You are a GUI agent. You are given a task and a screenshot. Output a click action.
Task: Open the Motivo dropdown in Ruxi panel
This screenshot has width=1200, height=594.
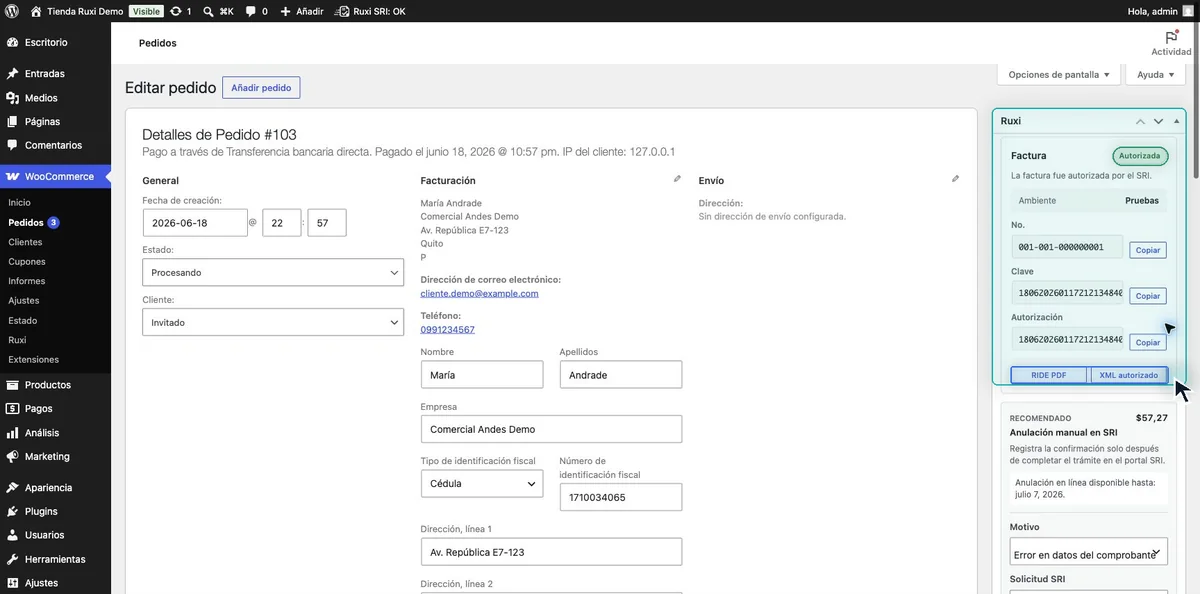tap(1089, 552)
